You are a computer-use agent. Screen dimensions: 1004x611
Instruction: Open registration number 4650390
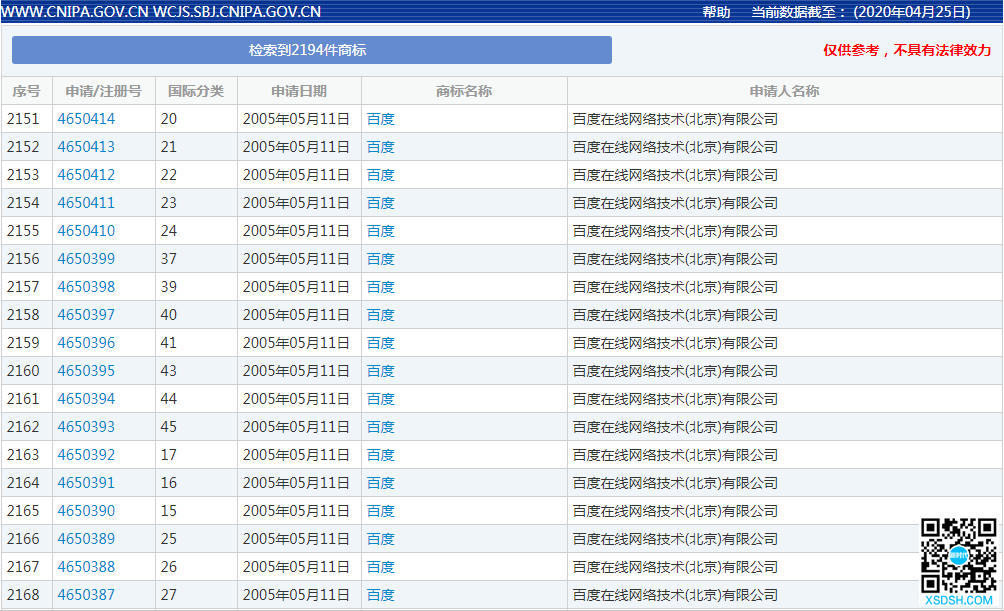tap(86, 511)
